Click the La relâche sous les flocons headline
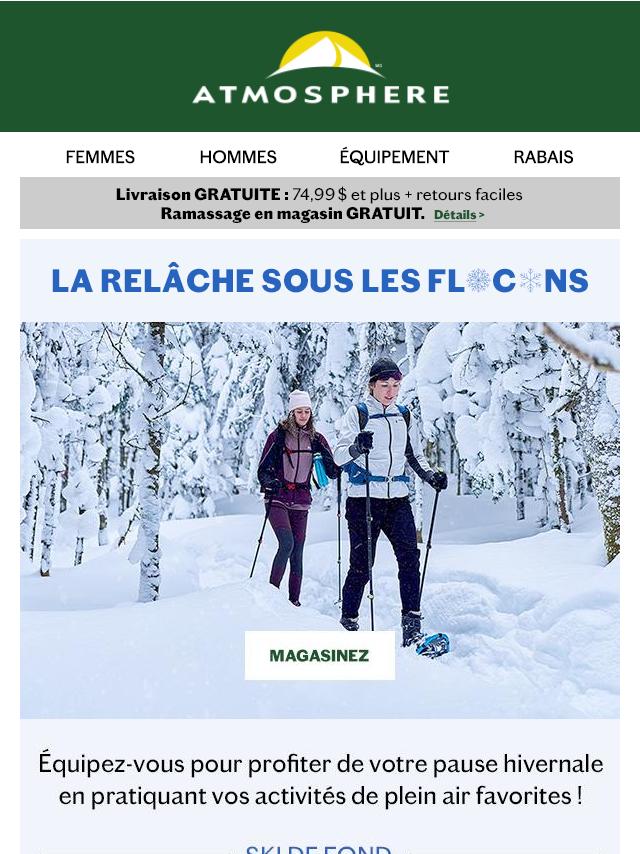This screenshot has height=854, width=640. pos(320,280)
